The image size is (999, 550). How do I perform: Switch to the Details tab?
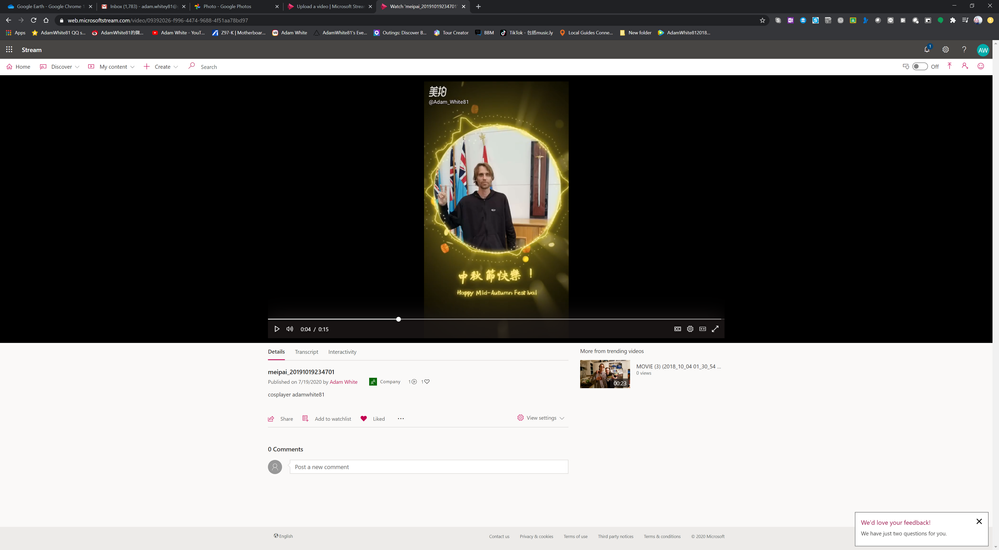pos(276,352)
